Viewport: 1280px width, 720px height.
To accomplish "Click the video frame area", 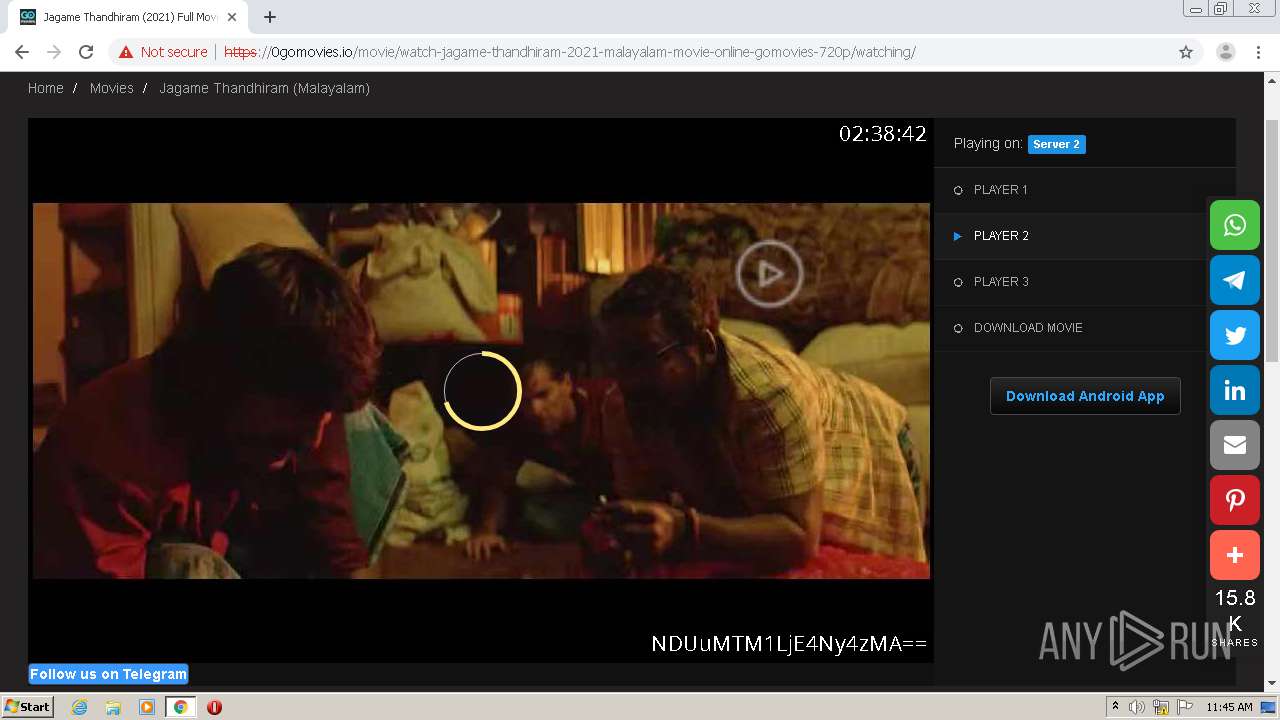I will 481,391.
